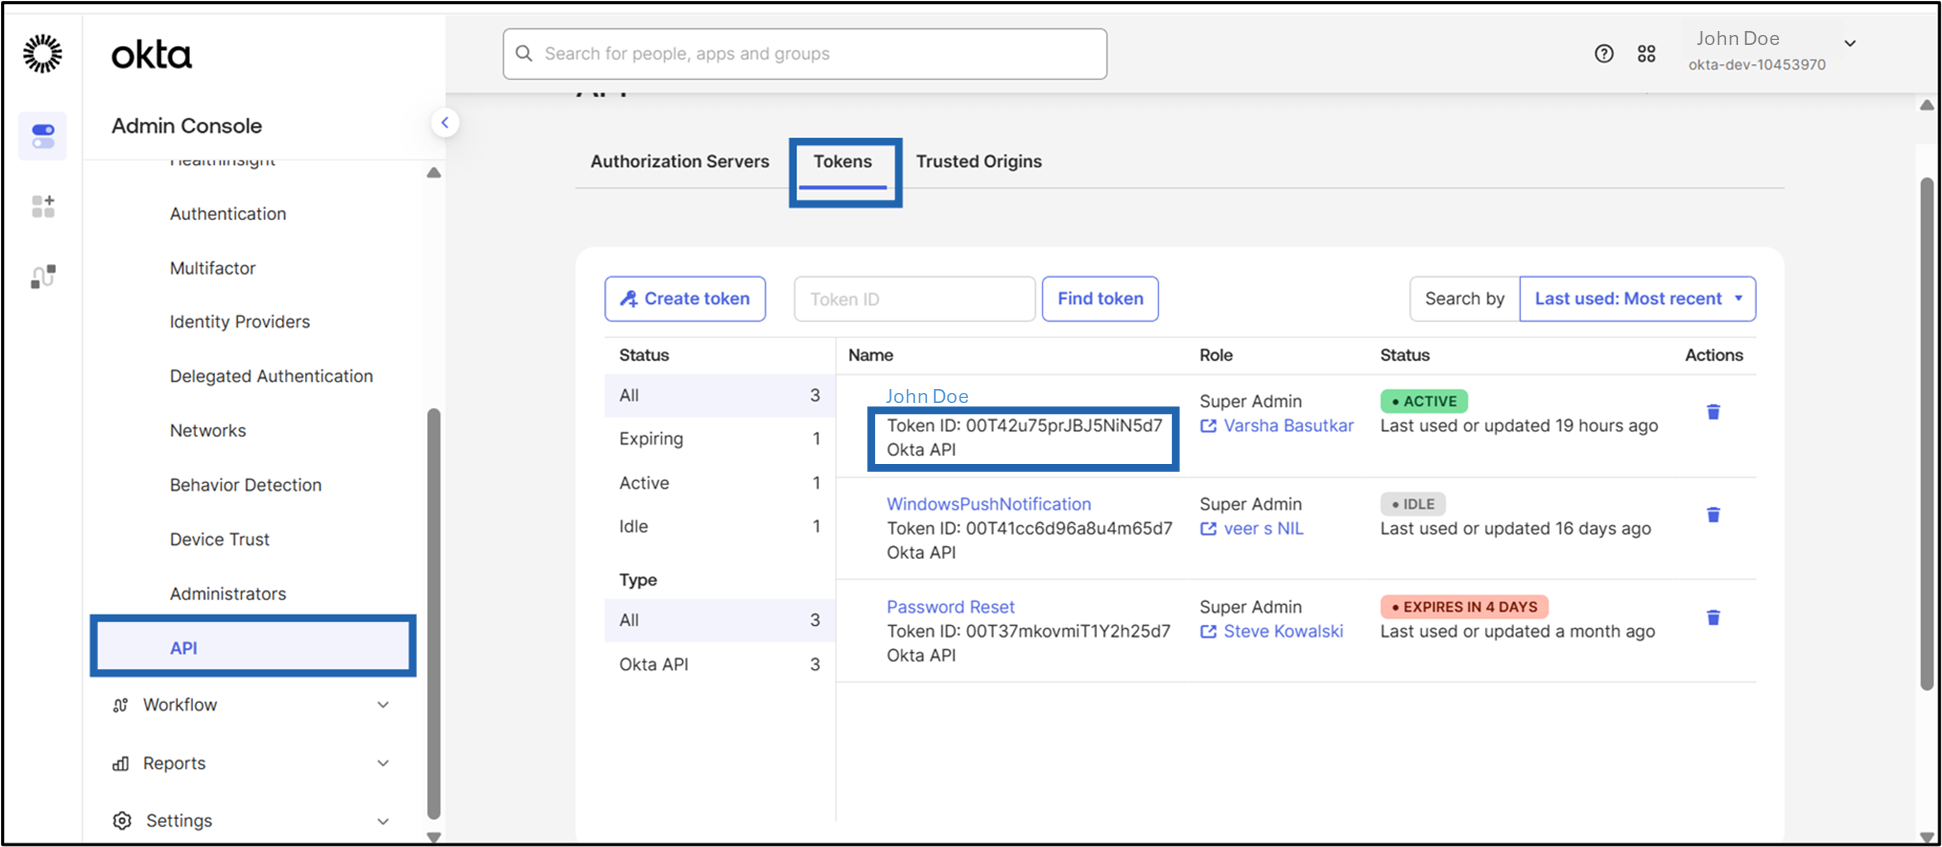Click external link icon beside Varsha Basutkar
This screenshot has width=1942, height=847.
1208,426
